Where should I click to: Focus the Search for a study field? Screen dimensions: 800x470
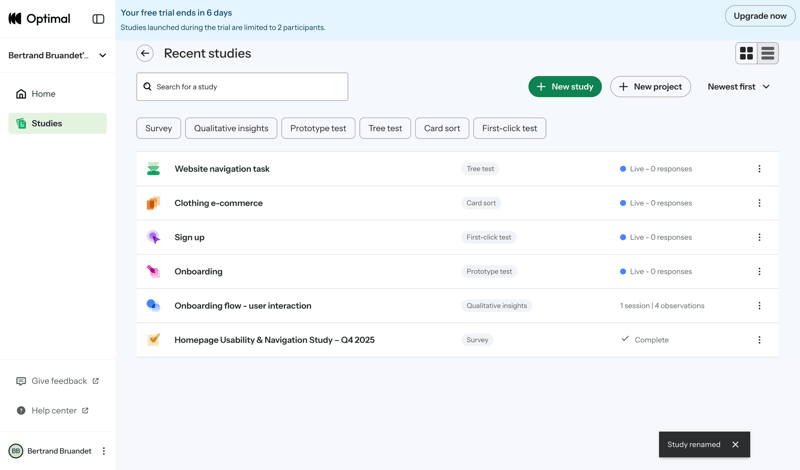[x=242, y=87]
